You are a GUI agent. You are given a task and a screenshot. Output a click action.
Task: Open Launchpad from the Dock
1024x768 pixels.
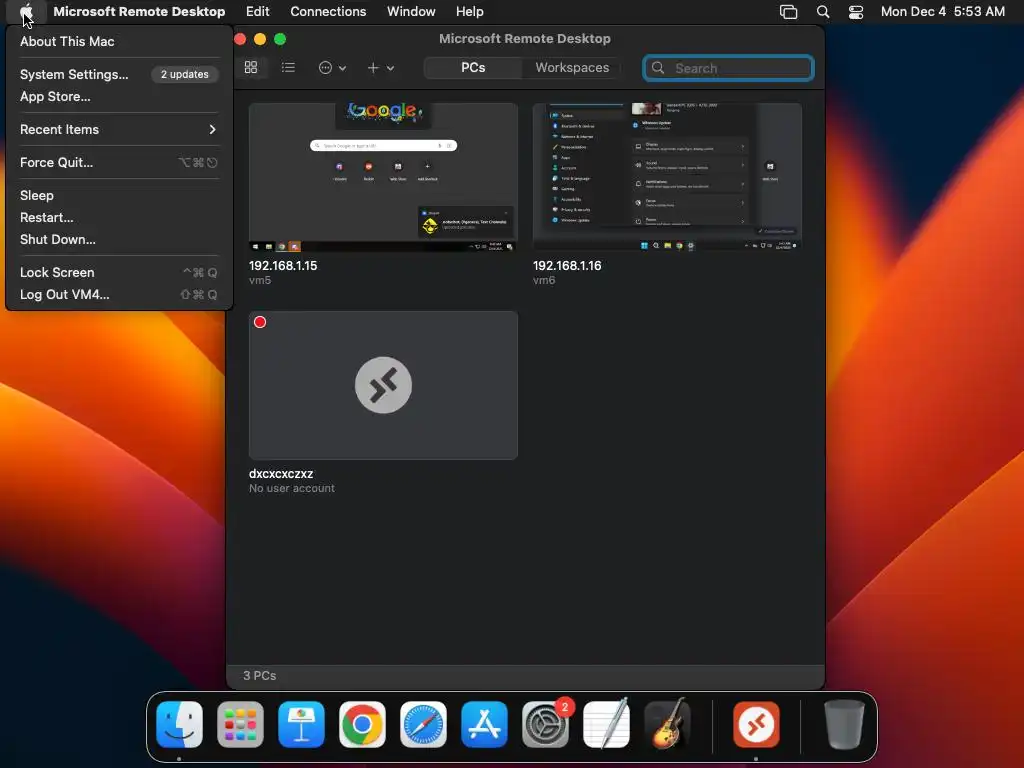tap(240, 724)
